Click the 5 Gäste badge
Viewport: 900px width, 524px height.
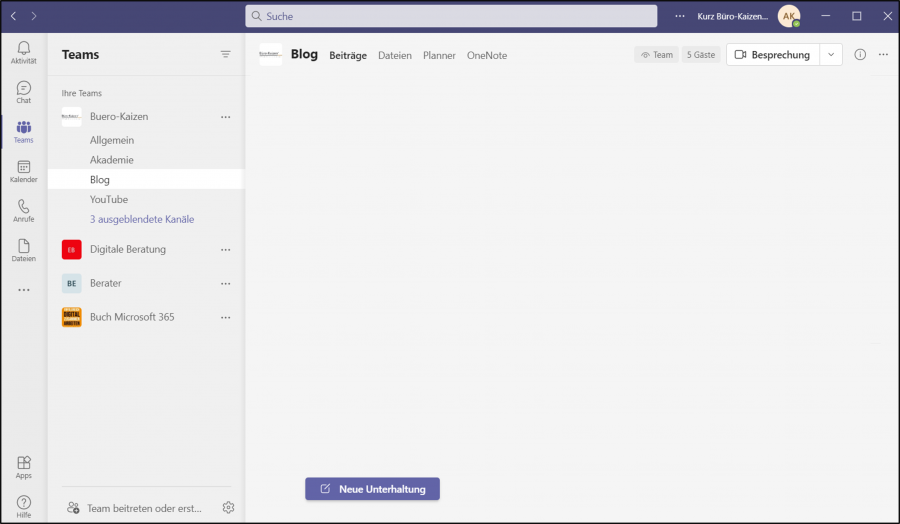tap(701, 55)
